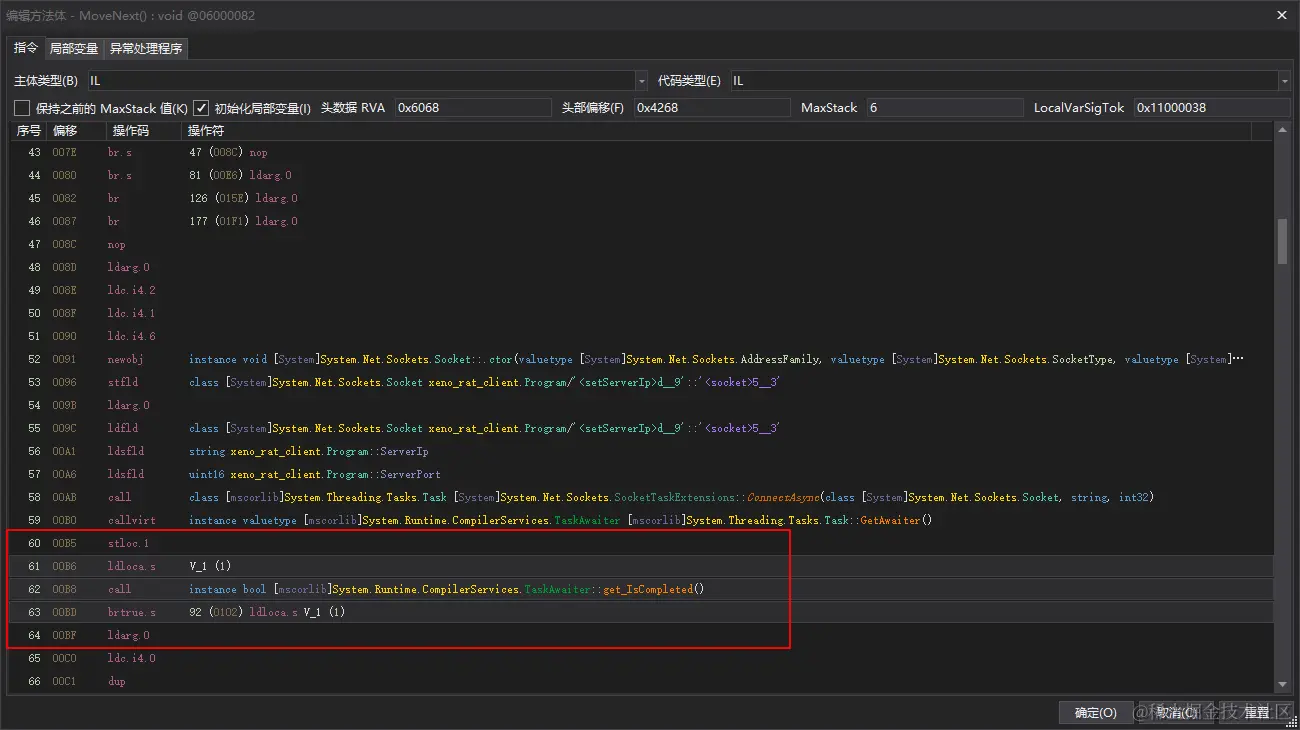Select the call ConnectAsync row

[x=641, y=497]
